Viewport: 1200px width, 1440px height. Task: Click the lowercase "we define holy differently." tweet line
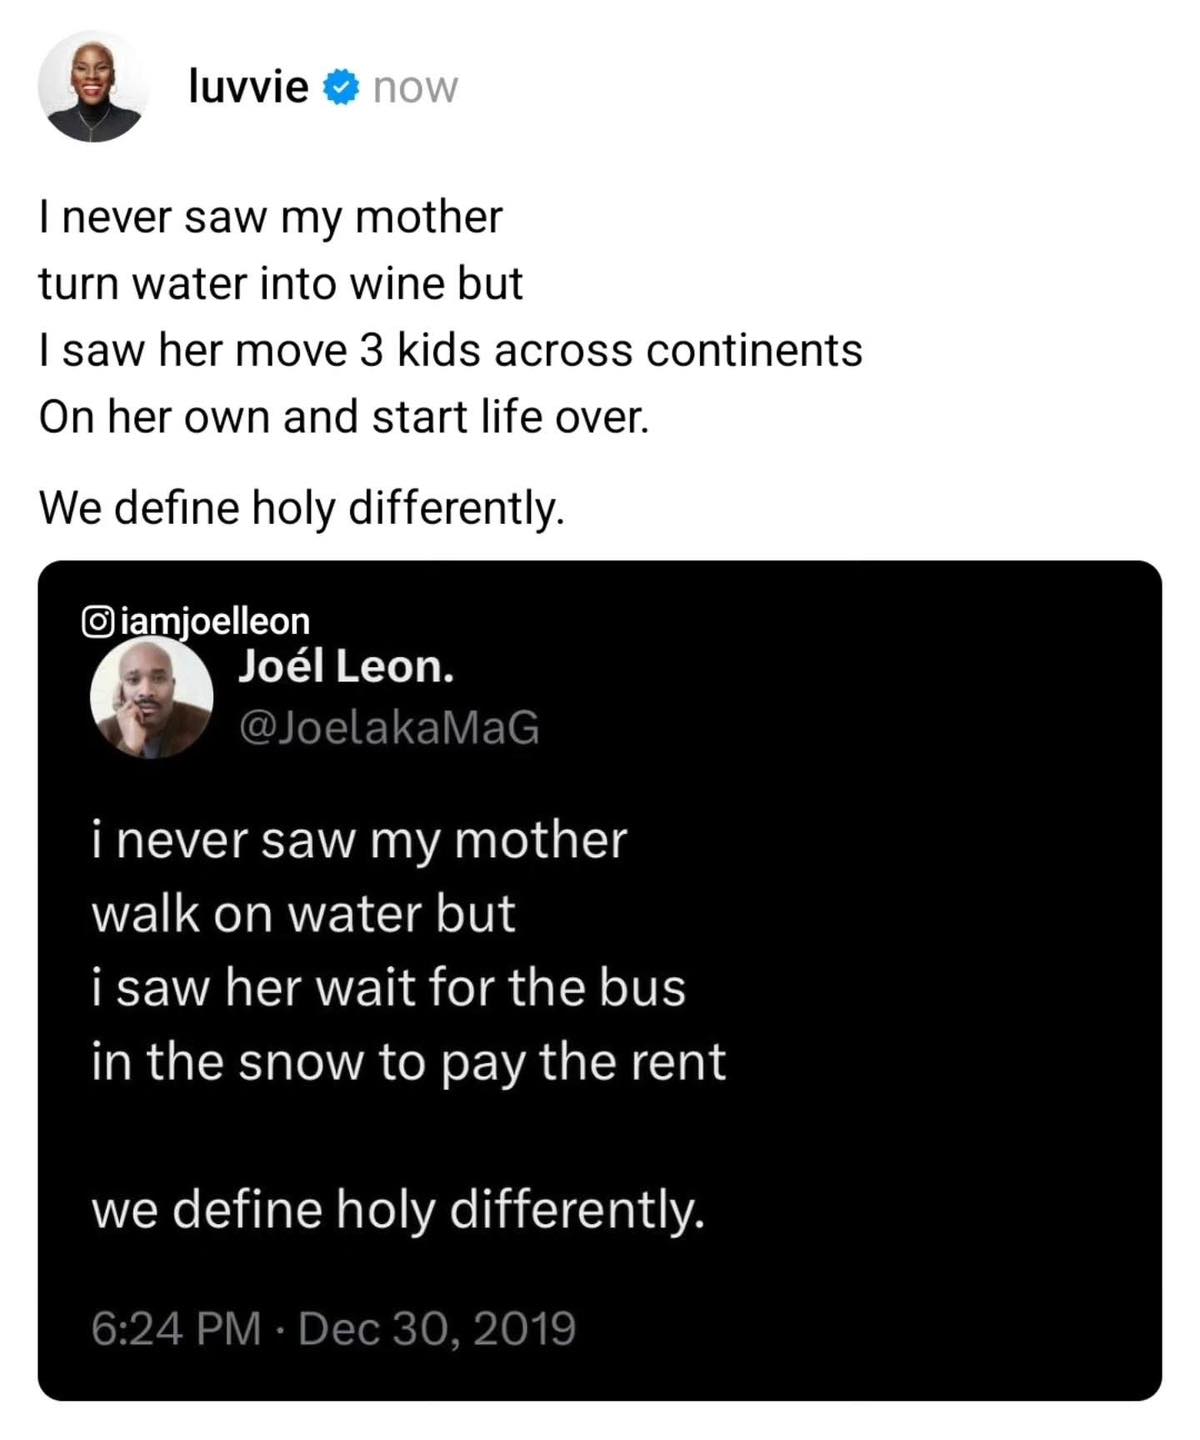(x=398, y=1210)
